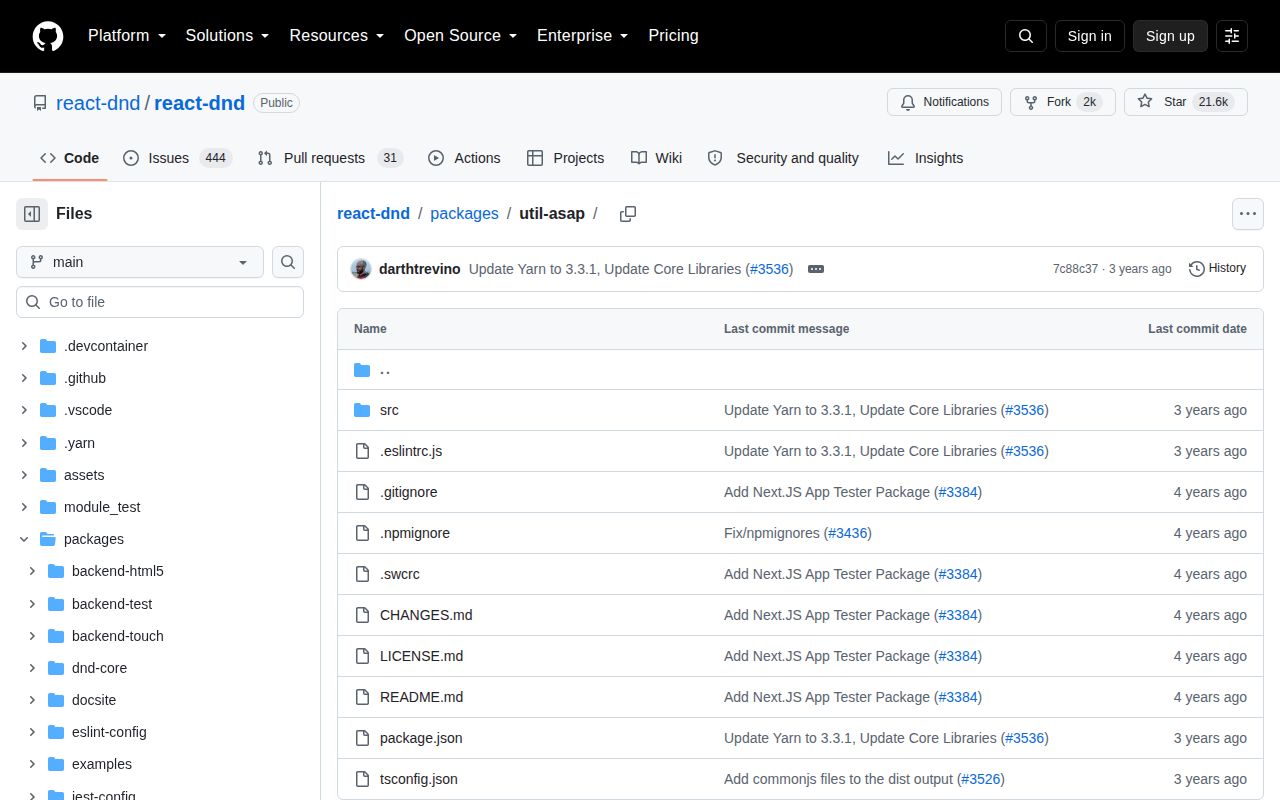
Task: Click the Notifications button
Action: click(944, 102)
